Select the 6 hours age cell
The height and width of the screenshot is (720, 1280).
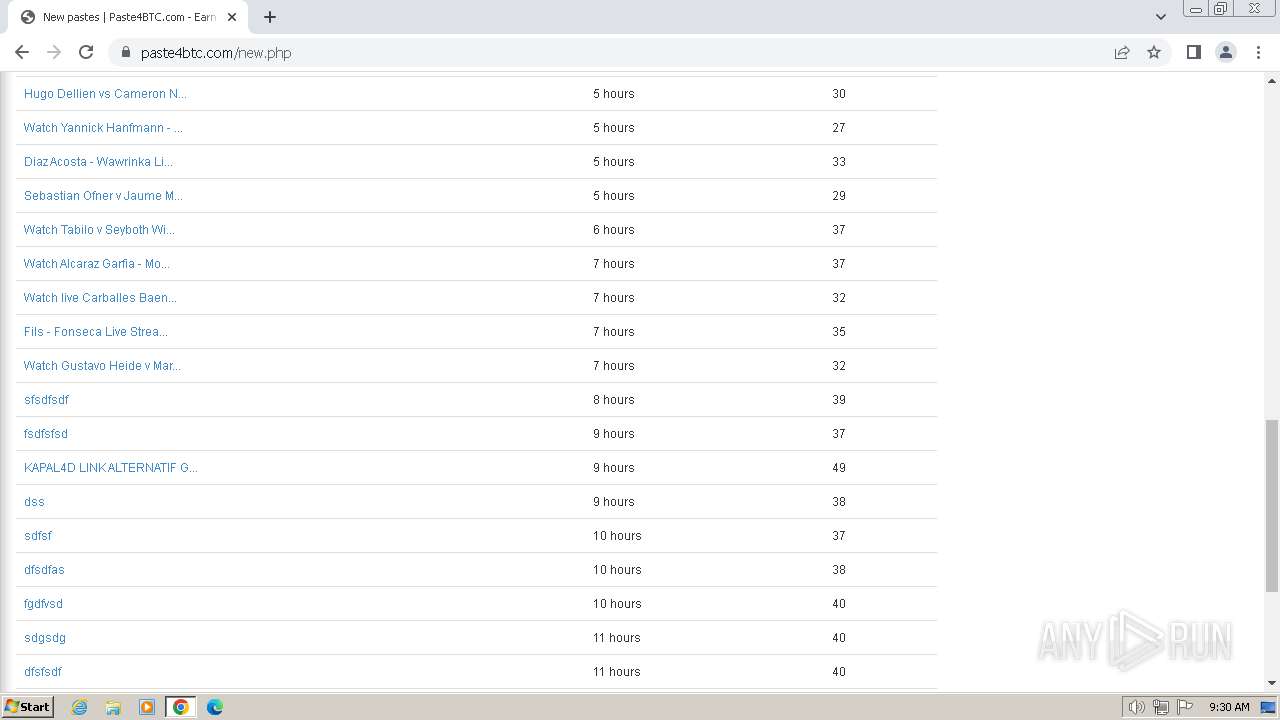point(614,230)
